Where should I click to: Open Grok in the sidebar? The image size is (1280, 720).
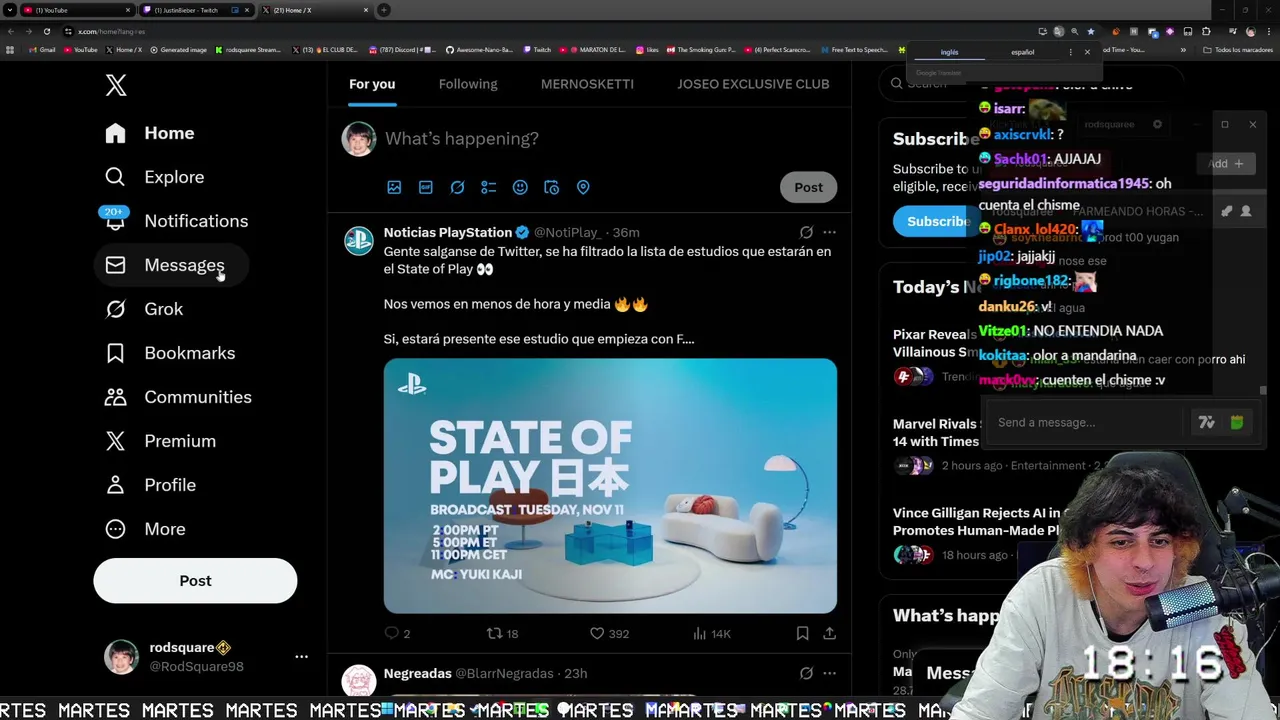pos(145,309)
